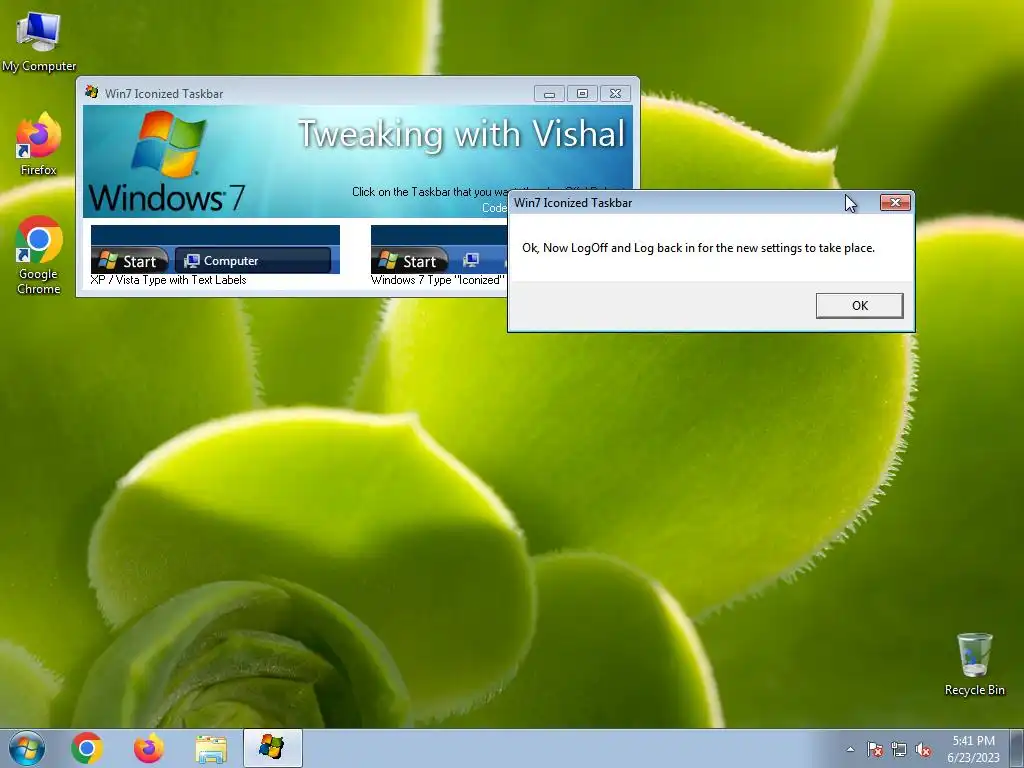
Task: Open the clock showing 5:41 PM
Action: tap(973, 749)
